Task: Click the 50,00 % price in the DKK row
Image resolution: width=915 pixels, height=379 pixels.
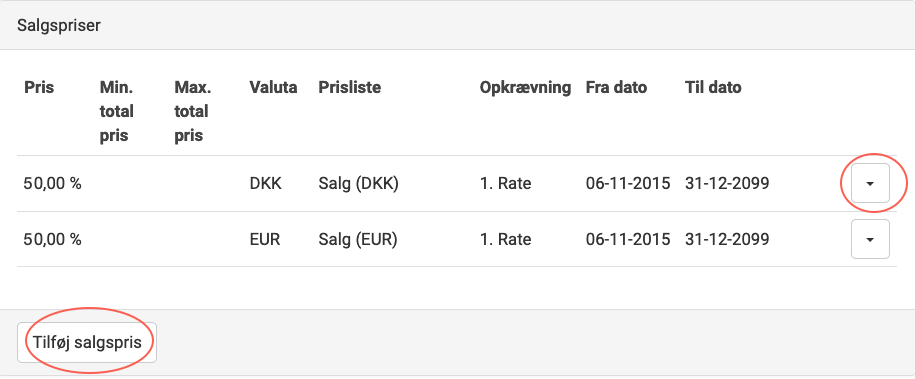Action: 53,183
